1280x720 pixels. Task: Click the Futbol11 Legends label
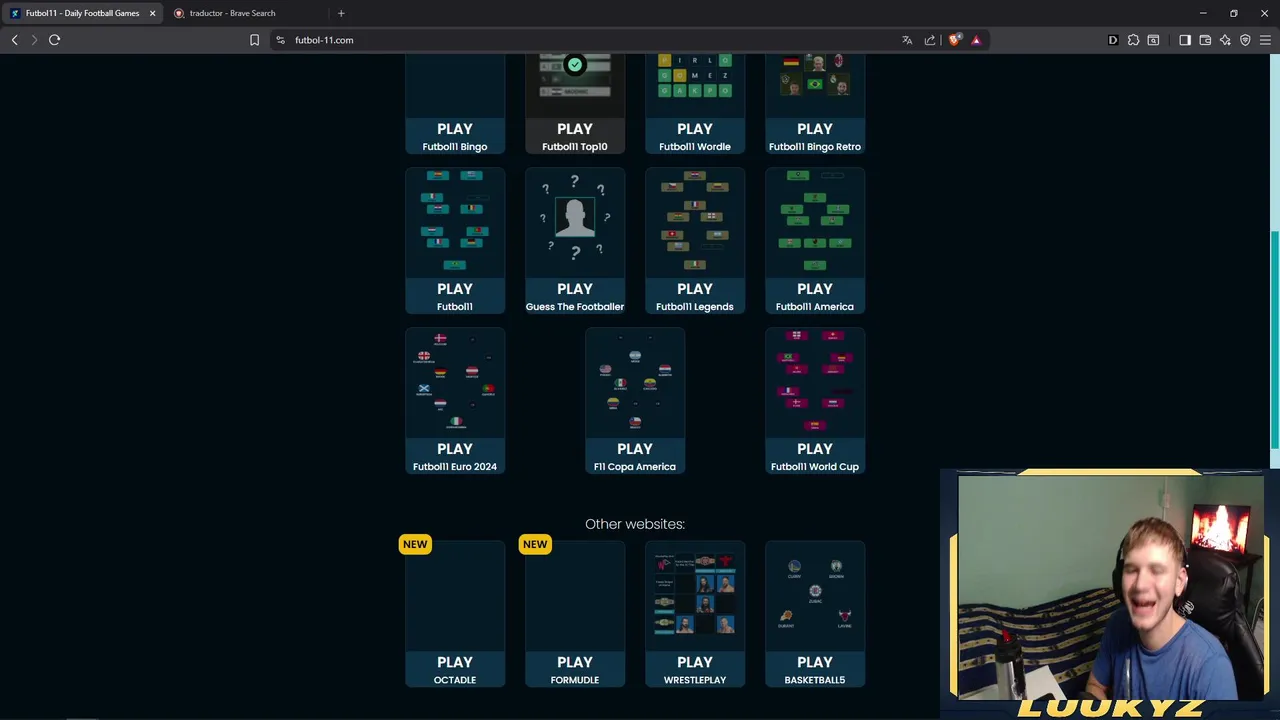click(x=695, y=307)
